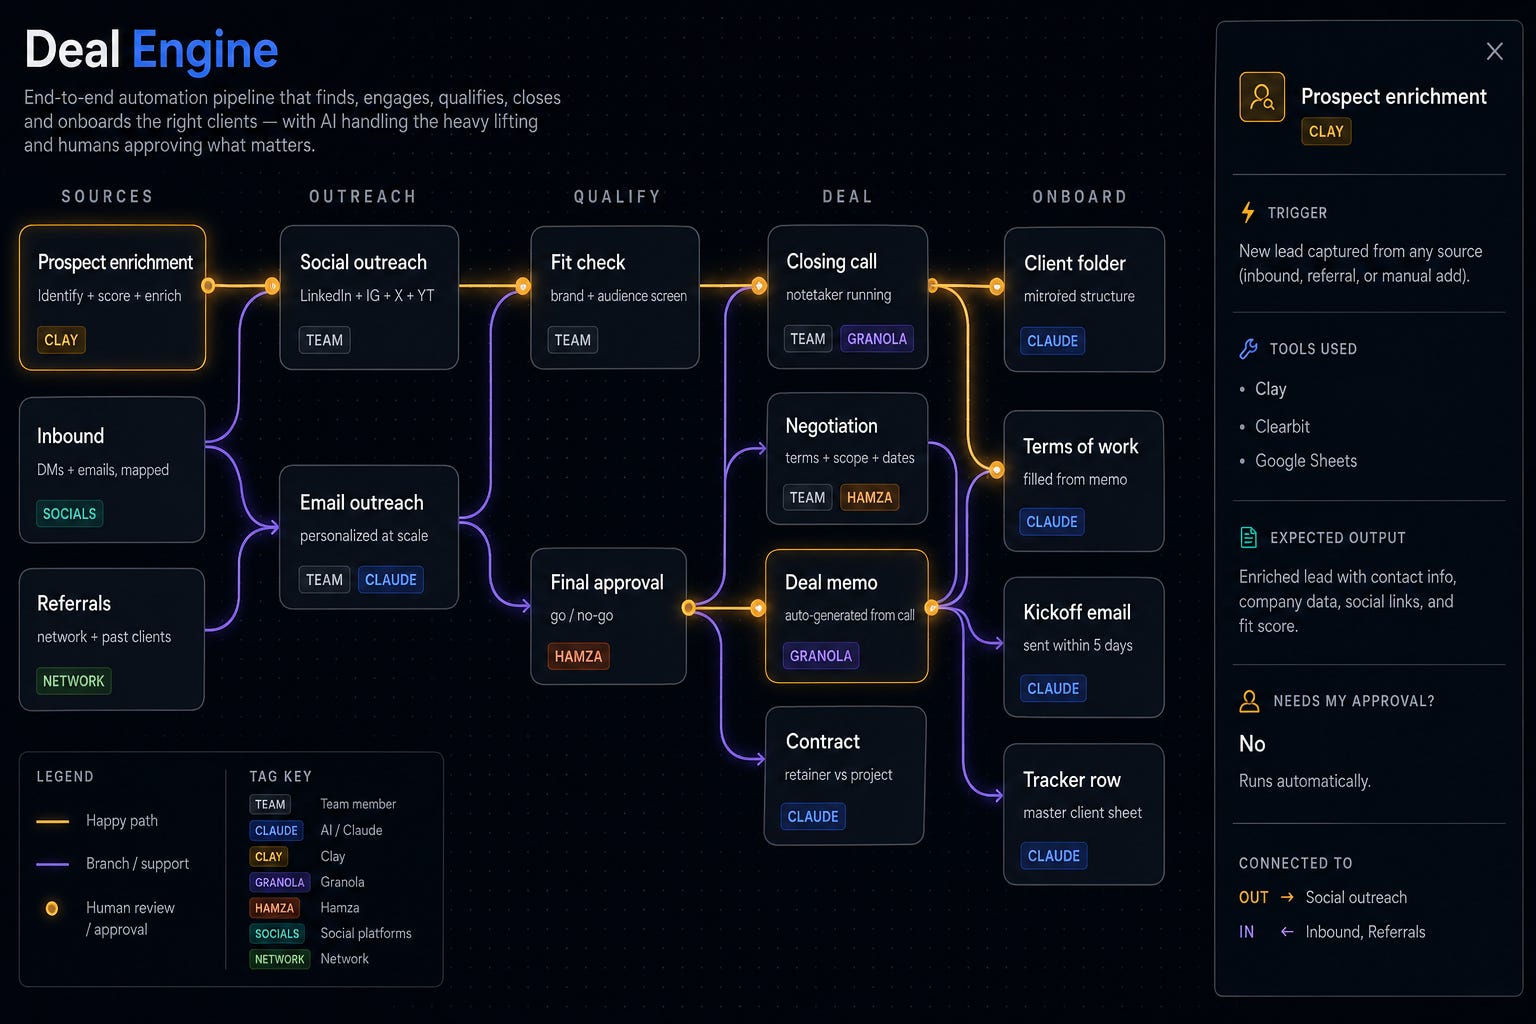
Task: Click the Human review dot icon in legend
Action: pos(52,909)
